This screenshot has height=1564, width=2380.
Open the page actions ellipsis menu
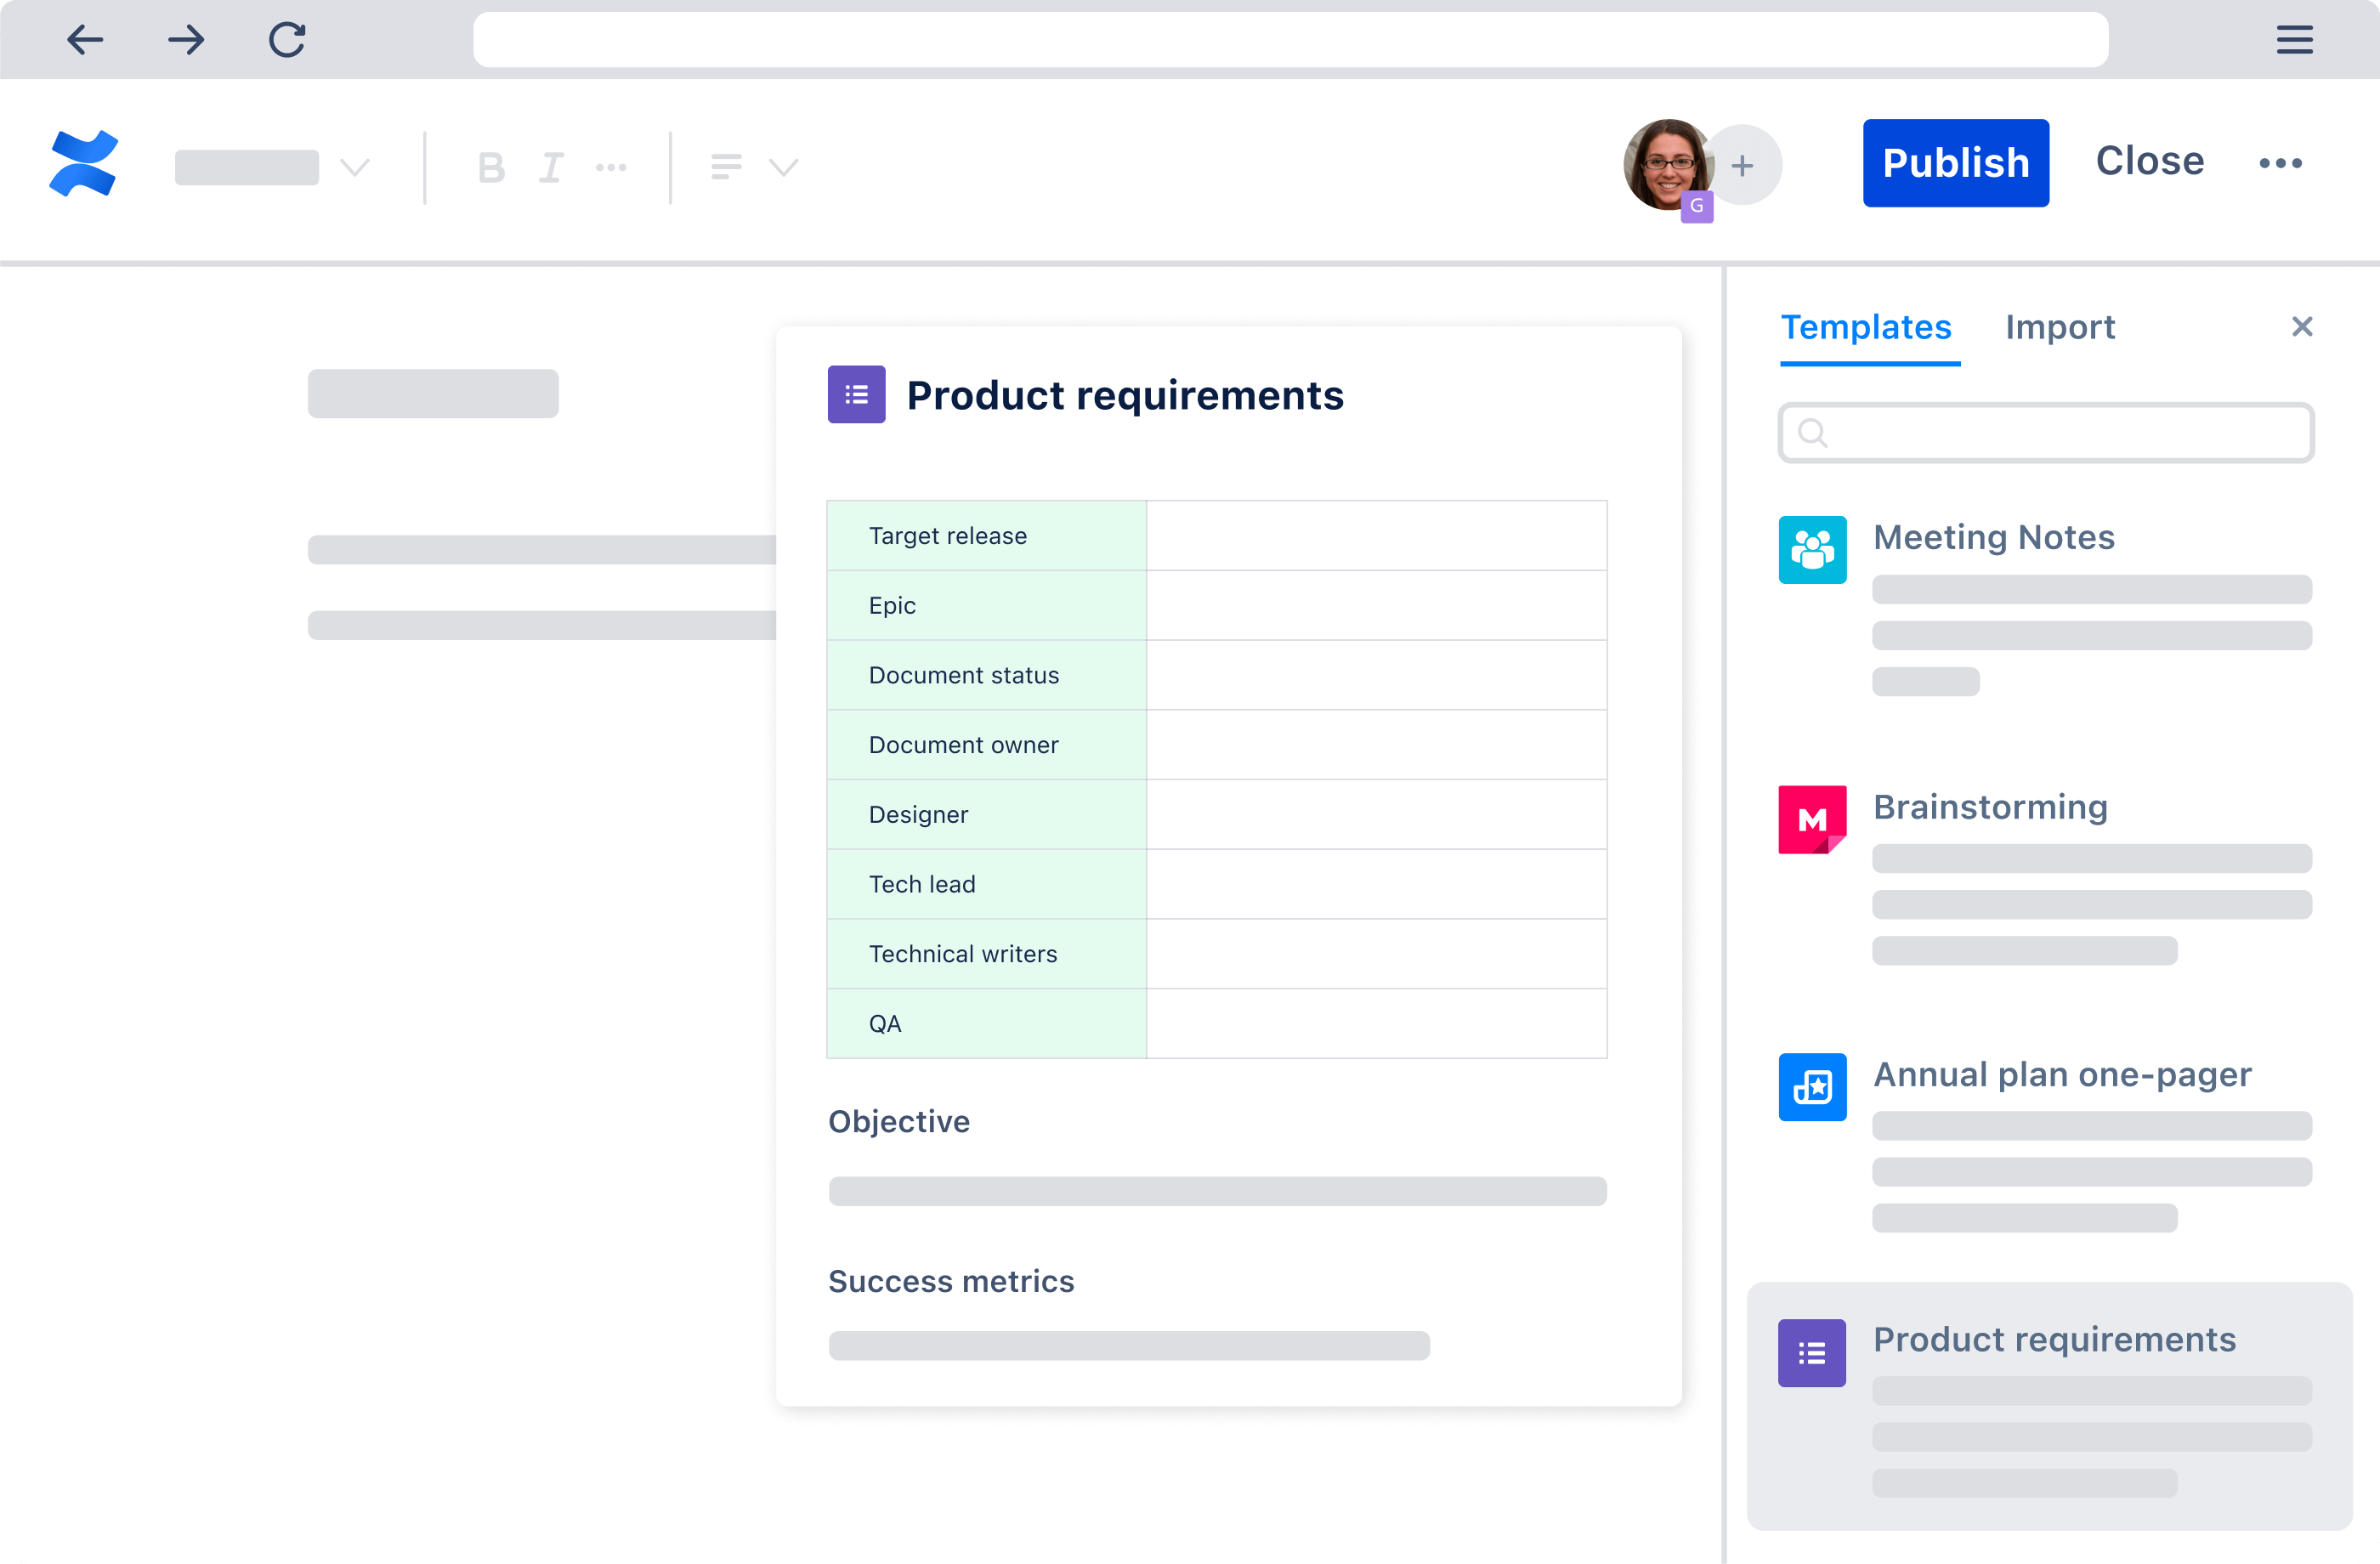click(x=2281, y=163)
